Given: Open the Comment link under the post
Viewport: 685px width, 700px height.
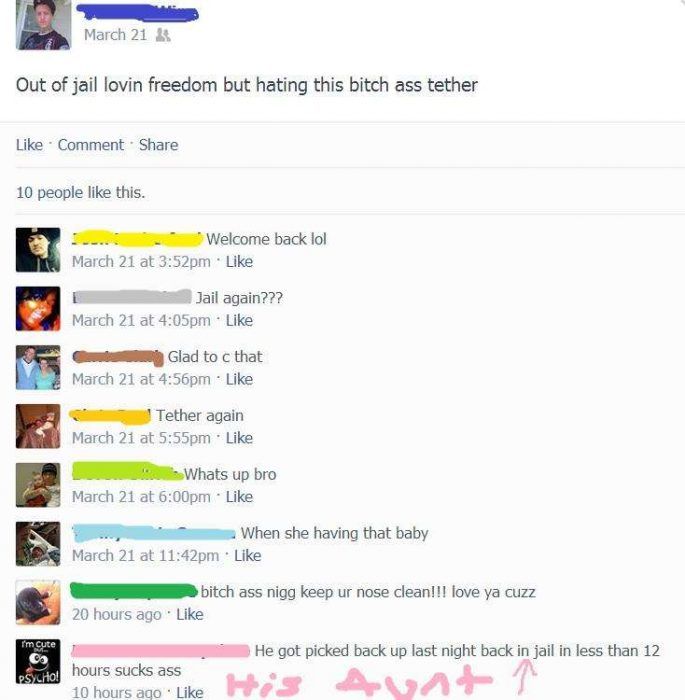Looking at the screenshot, I should pyautogui.click(x=91, y=145).
